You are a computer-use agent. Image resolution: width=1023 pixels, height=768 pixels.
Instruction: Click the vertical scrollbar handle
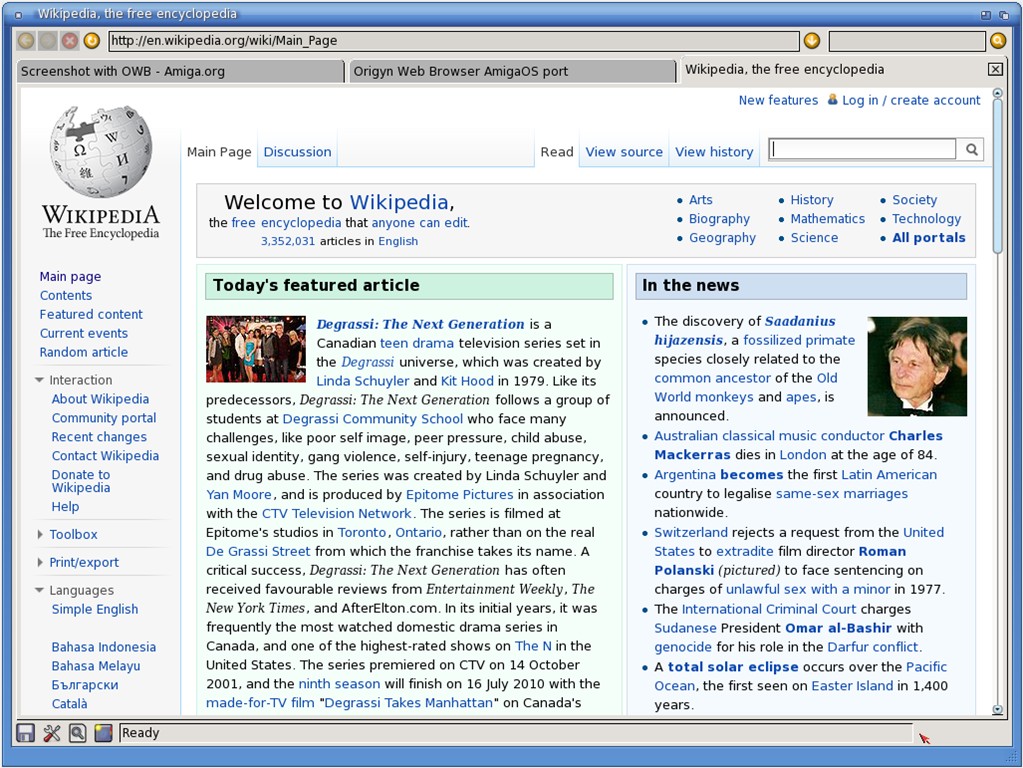[998, 175]
